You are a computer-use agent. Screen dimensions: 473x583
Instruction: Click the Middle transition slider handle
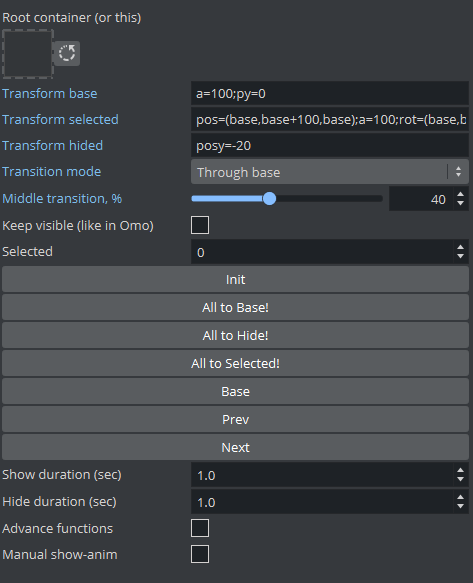coord(269,199)
